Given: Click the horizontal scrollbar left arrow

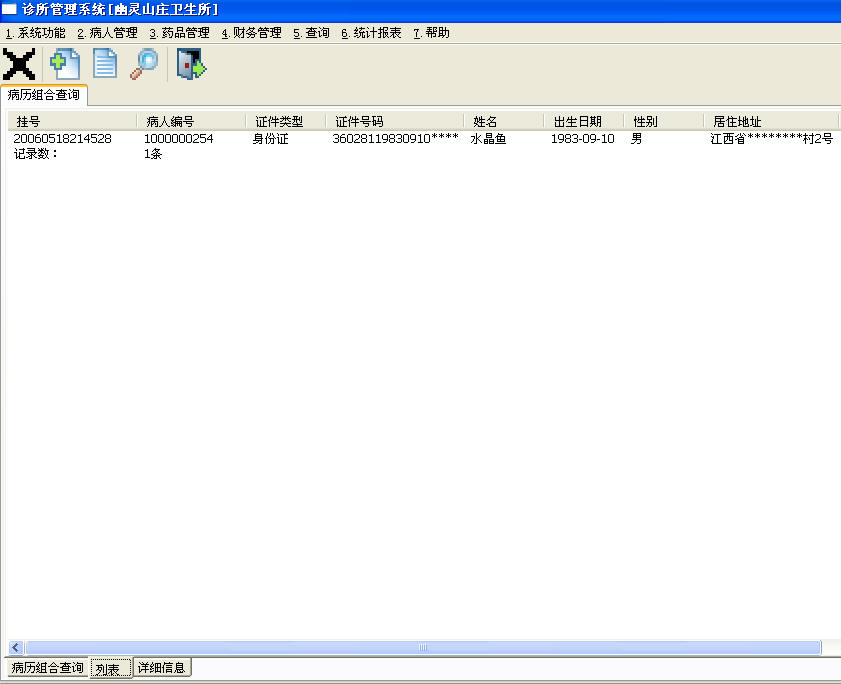Looking at the screenshot, I should [x=16, y=648].
